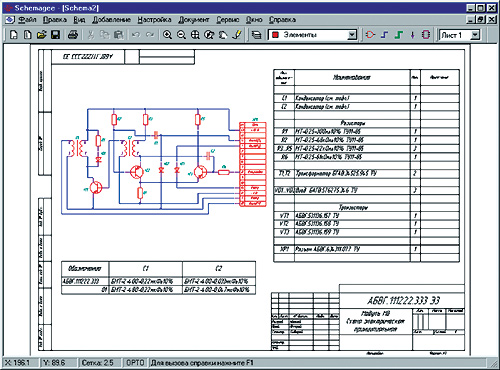Image resolution: width=500 pixels, height=370 pixels.
Task: Click the red connector component tool
Action: [x=426, y=35]
